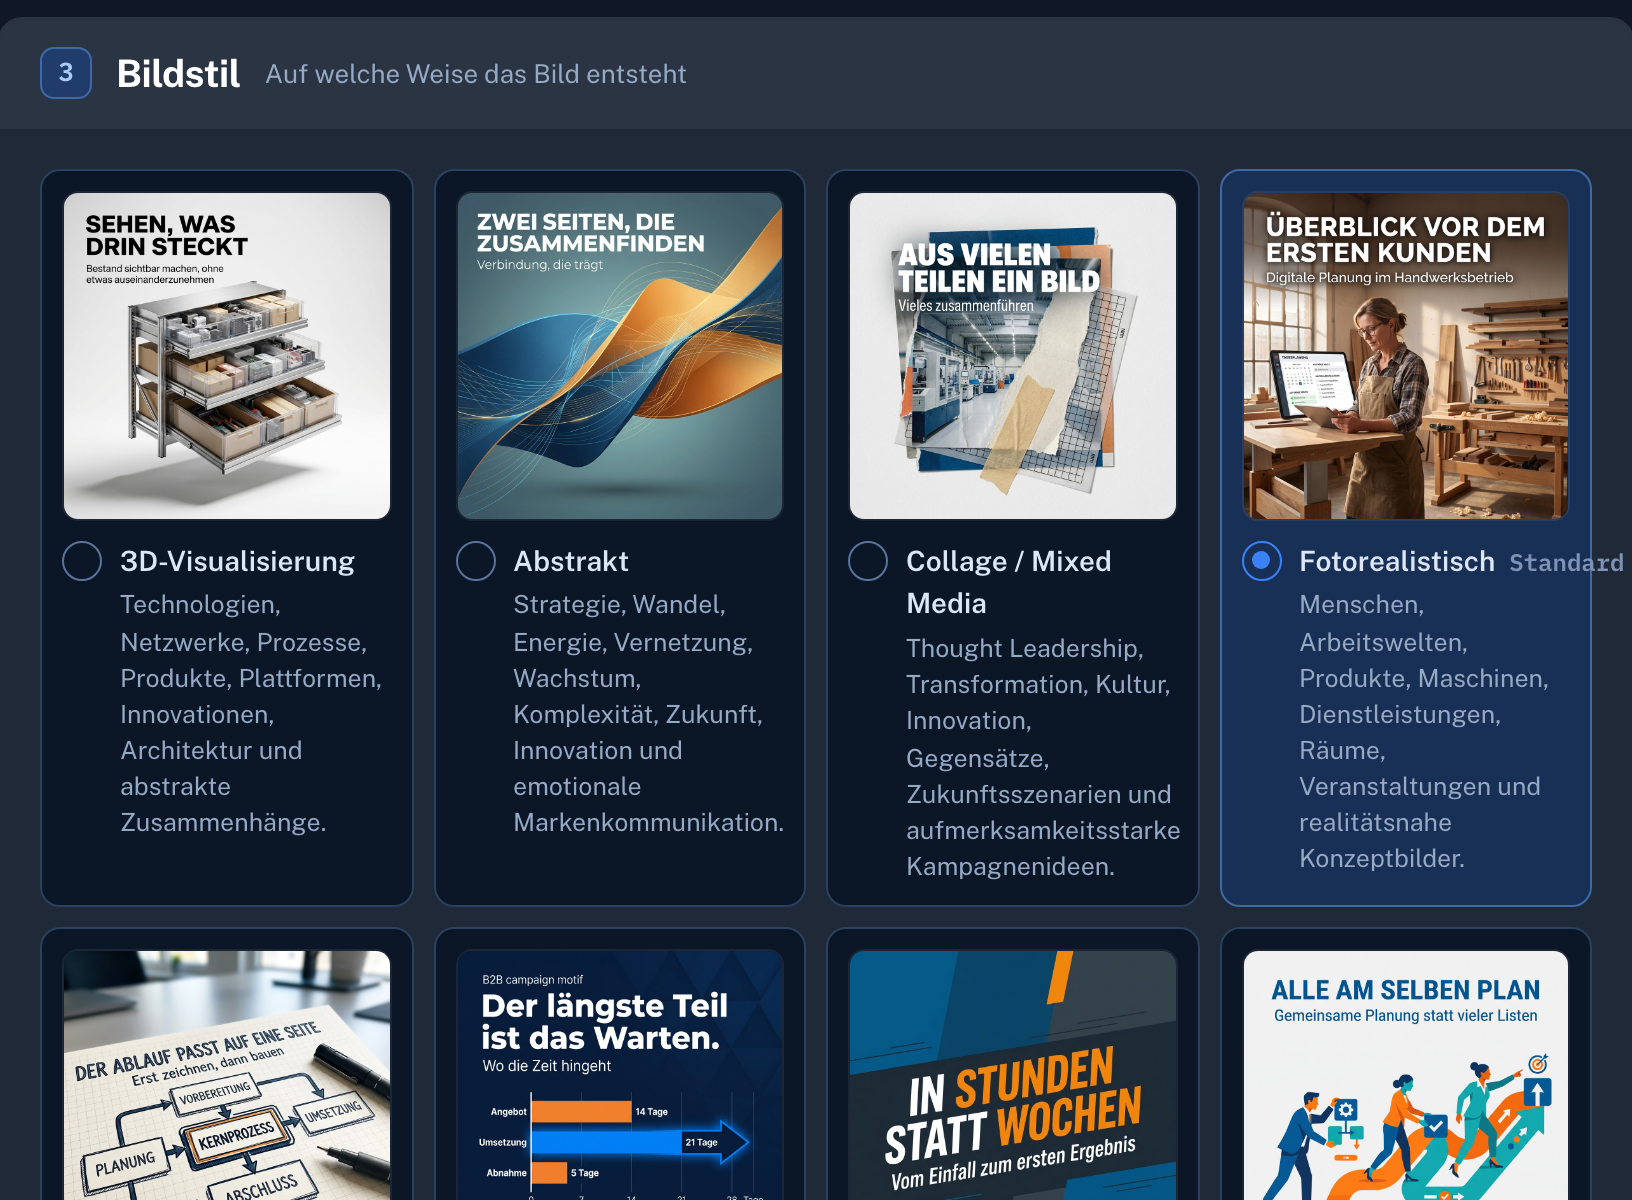This screenshot has height=1200, width=1632.
Task: Open the 'Sehen, was drin steckt' thumbnail
Action: 227,356
